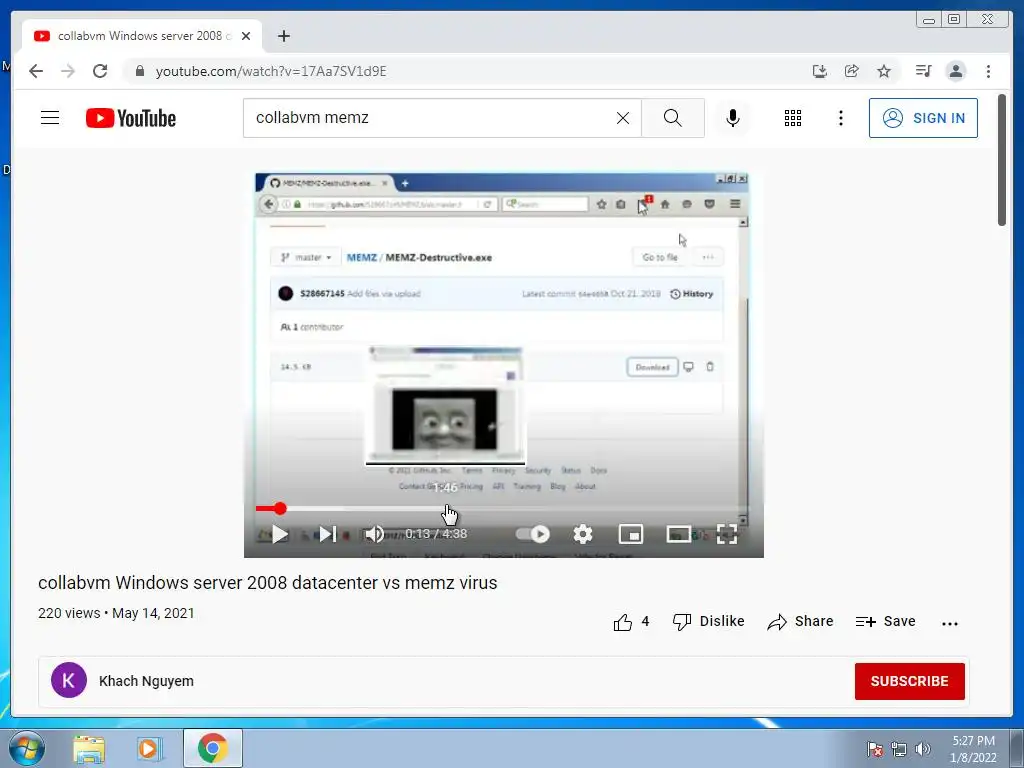Image resolution: width=1024 pixels, height=768 pixels.
Task: Click the youtube.com address bar URL
Action: pos(271,71)
